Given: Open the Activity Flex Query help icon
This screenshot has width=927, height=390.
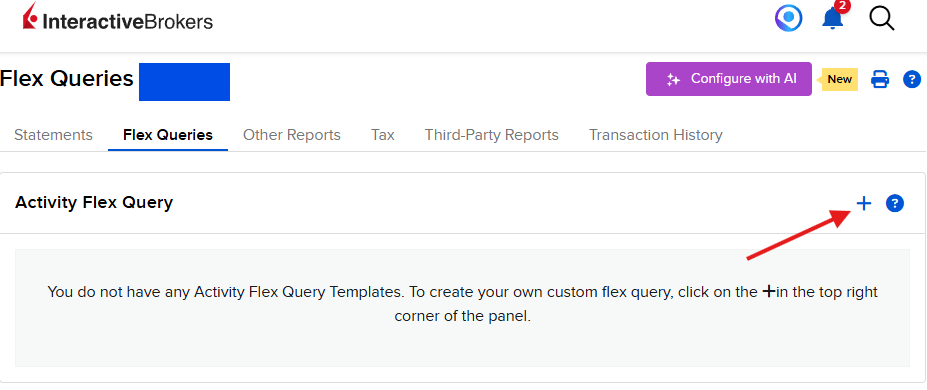Looking at the screenshot, I should point(894,203).
